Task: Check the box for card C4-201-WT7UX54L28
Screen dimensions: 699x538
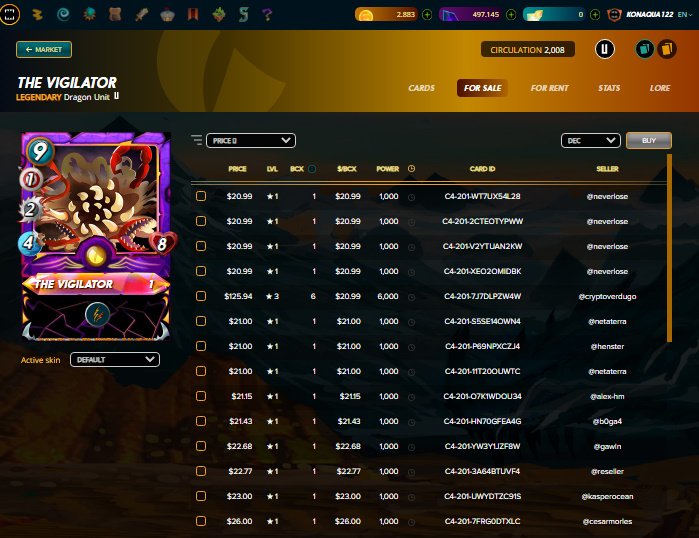Action: [x=201, y=196]
